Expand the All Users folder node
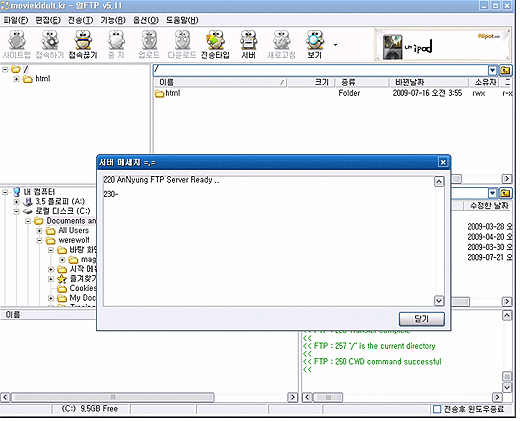Image resolution: width=520 pixels, height=421 pixels. [39, 231]
